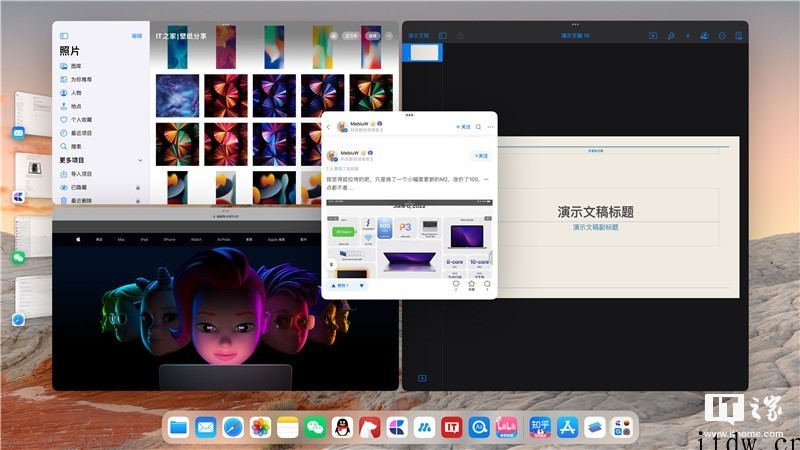Screen dimensions: 800x450
Task: Click the Apple logo in Safari's site nav
Action: 78,239
